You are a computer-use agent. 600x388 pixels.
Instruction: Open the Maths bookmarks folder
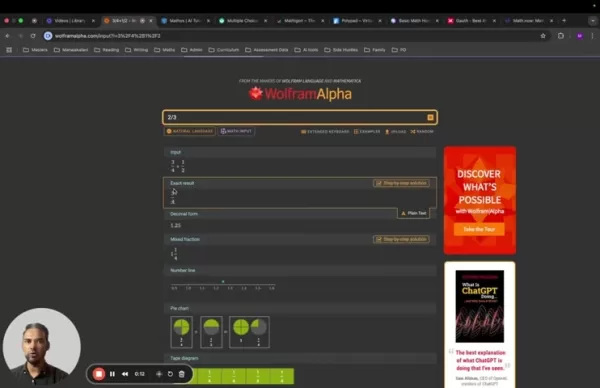[165, 50]
